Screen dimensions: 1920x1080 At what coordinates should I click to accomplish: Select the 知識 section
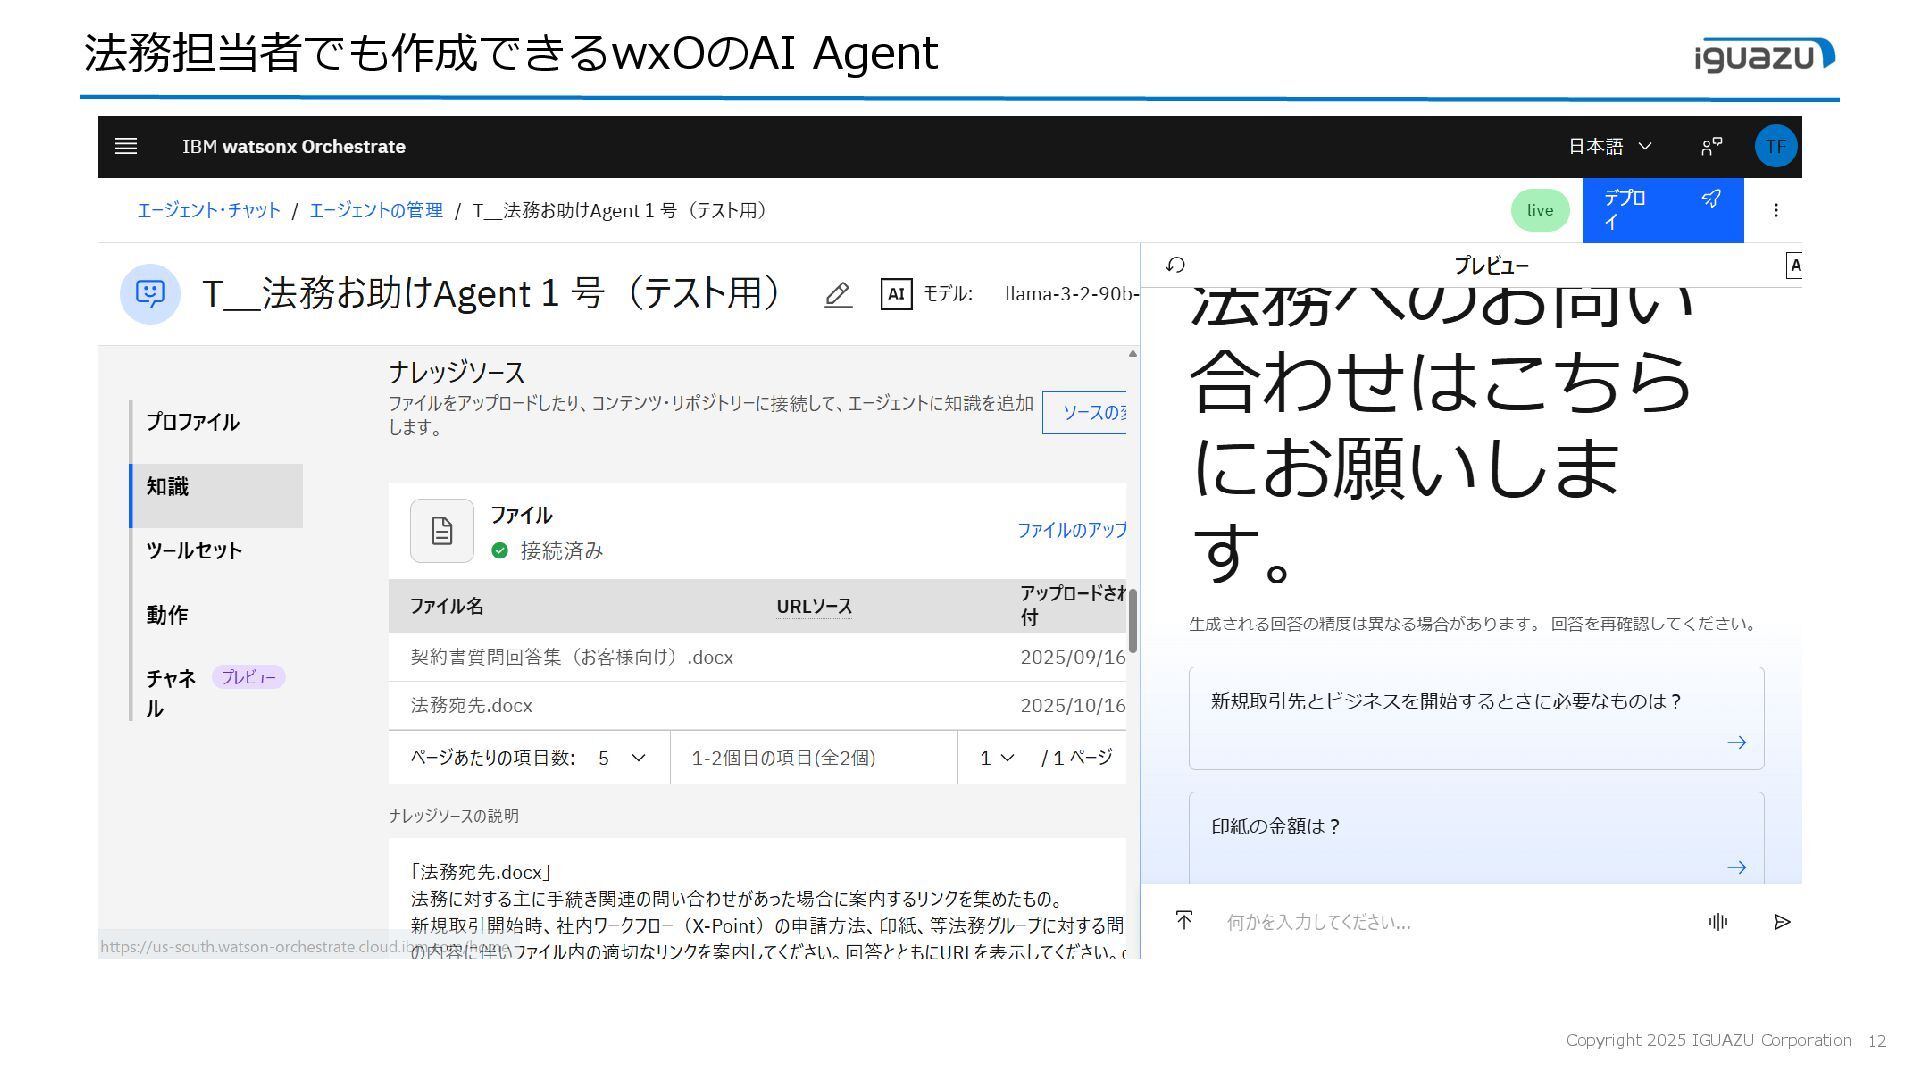coord(216,495)
